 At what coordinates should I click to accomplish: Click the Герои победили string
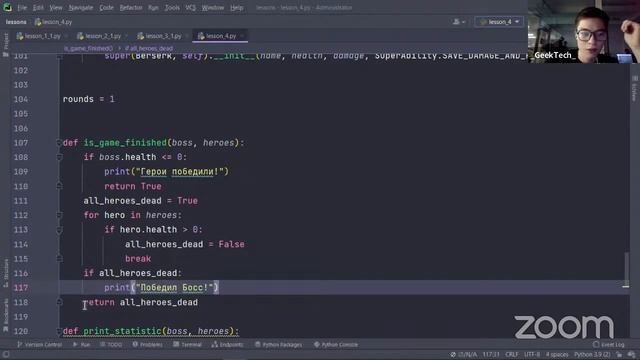pos(179,172)
